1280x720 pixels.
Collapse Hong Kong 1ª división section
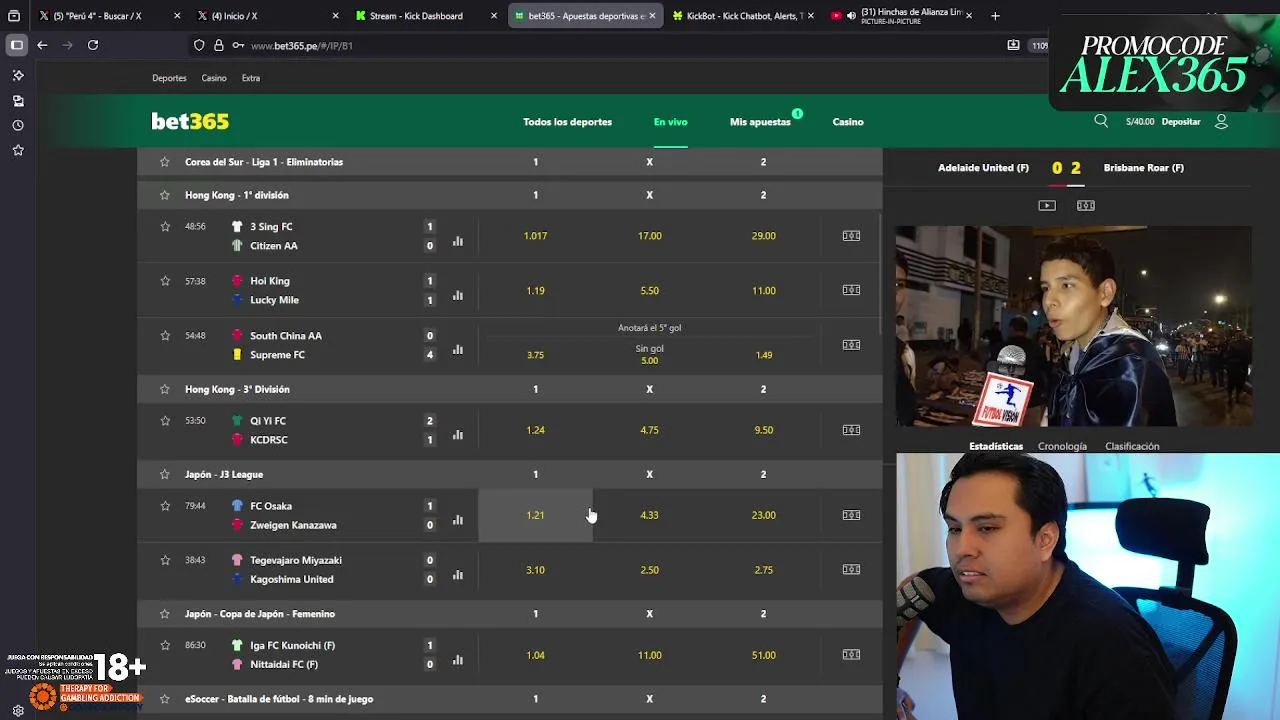(x=510, y=195)
